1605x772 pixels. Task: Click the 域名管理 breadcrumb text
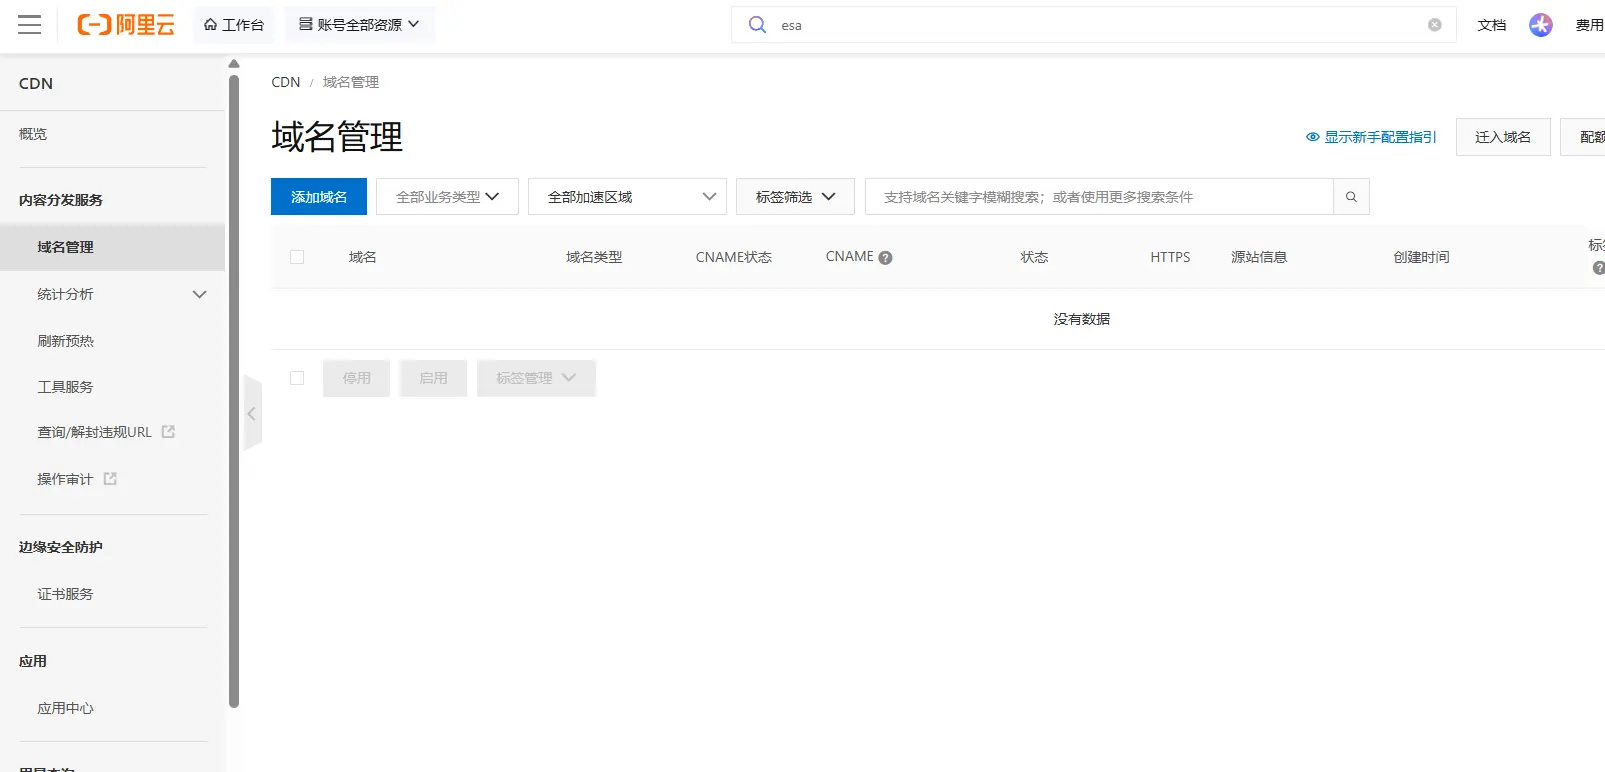[351, 82]
